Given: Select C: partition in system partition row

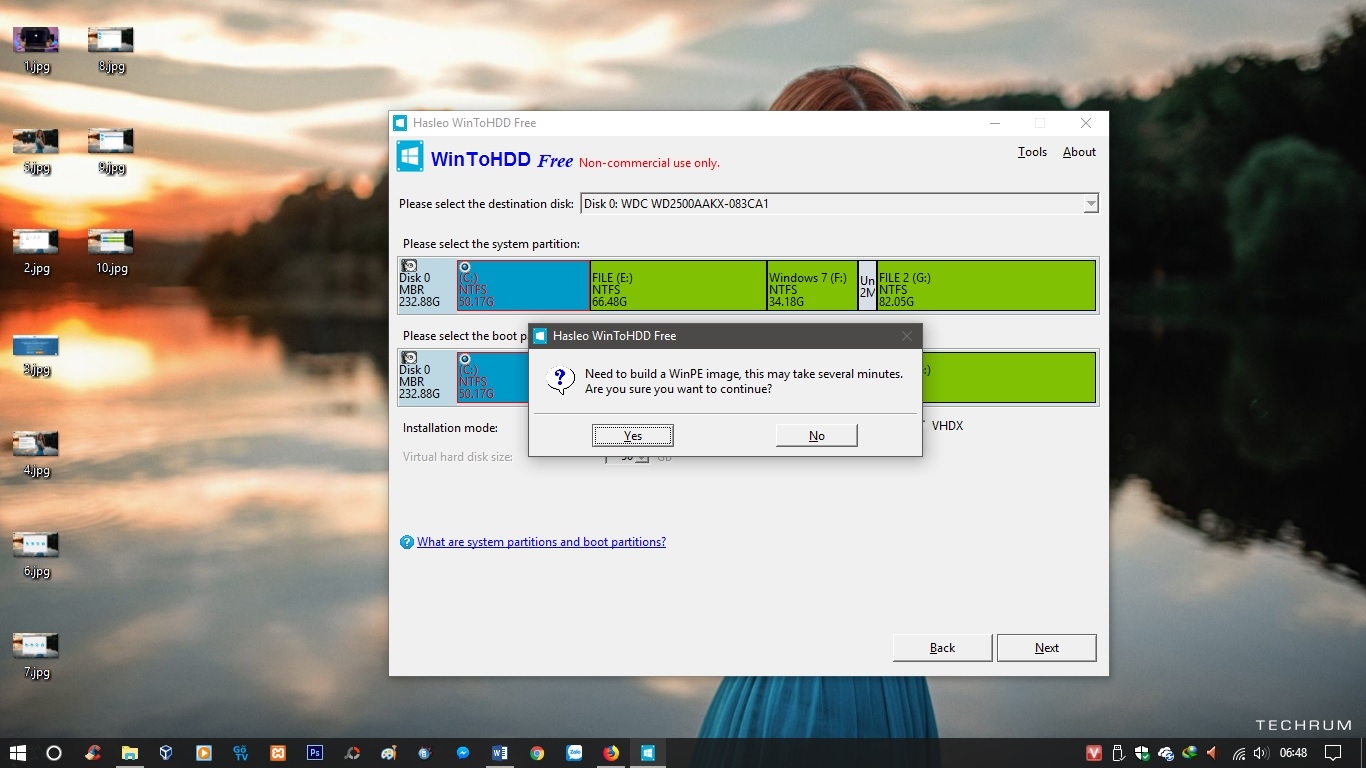Looking at the screenshot, I should [523, 285].
